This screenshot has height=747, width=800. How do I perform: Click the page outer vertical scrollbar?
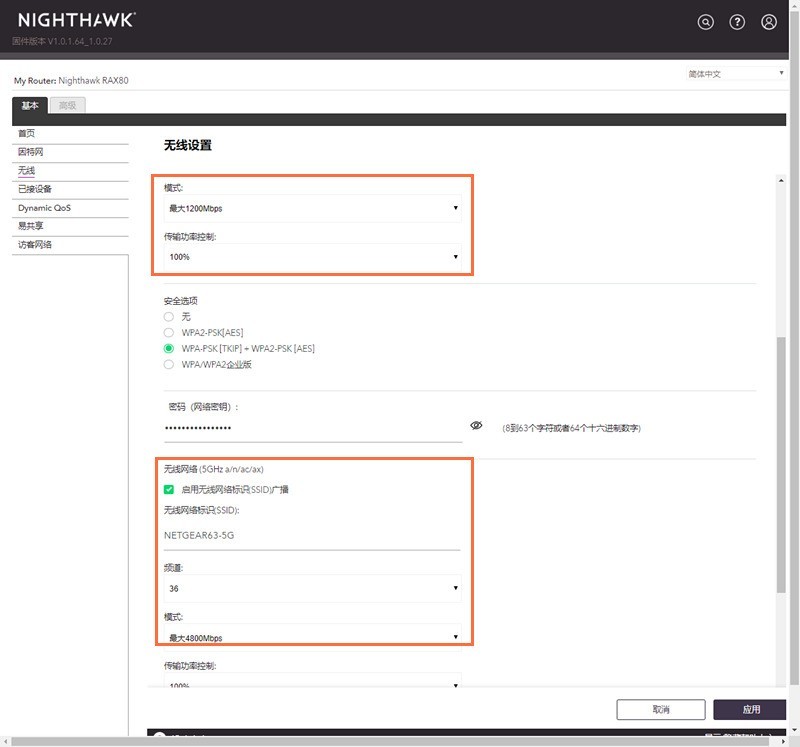click(x=794, y=347)
